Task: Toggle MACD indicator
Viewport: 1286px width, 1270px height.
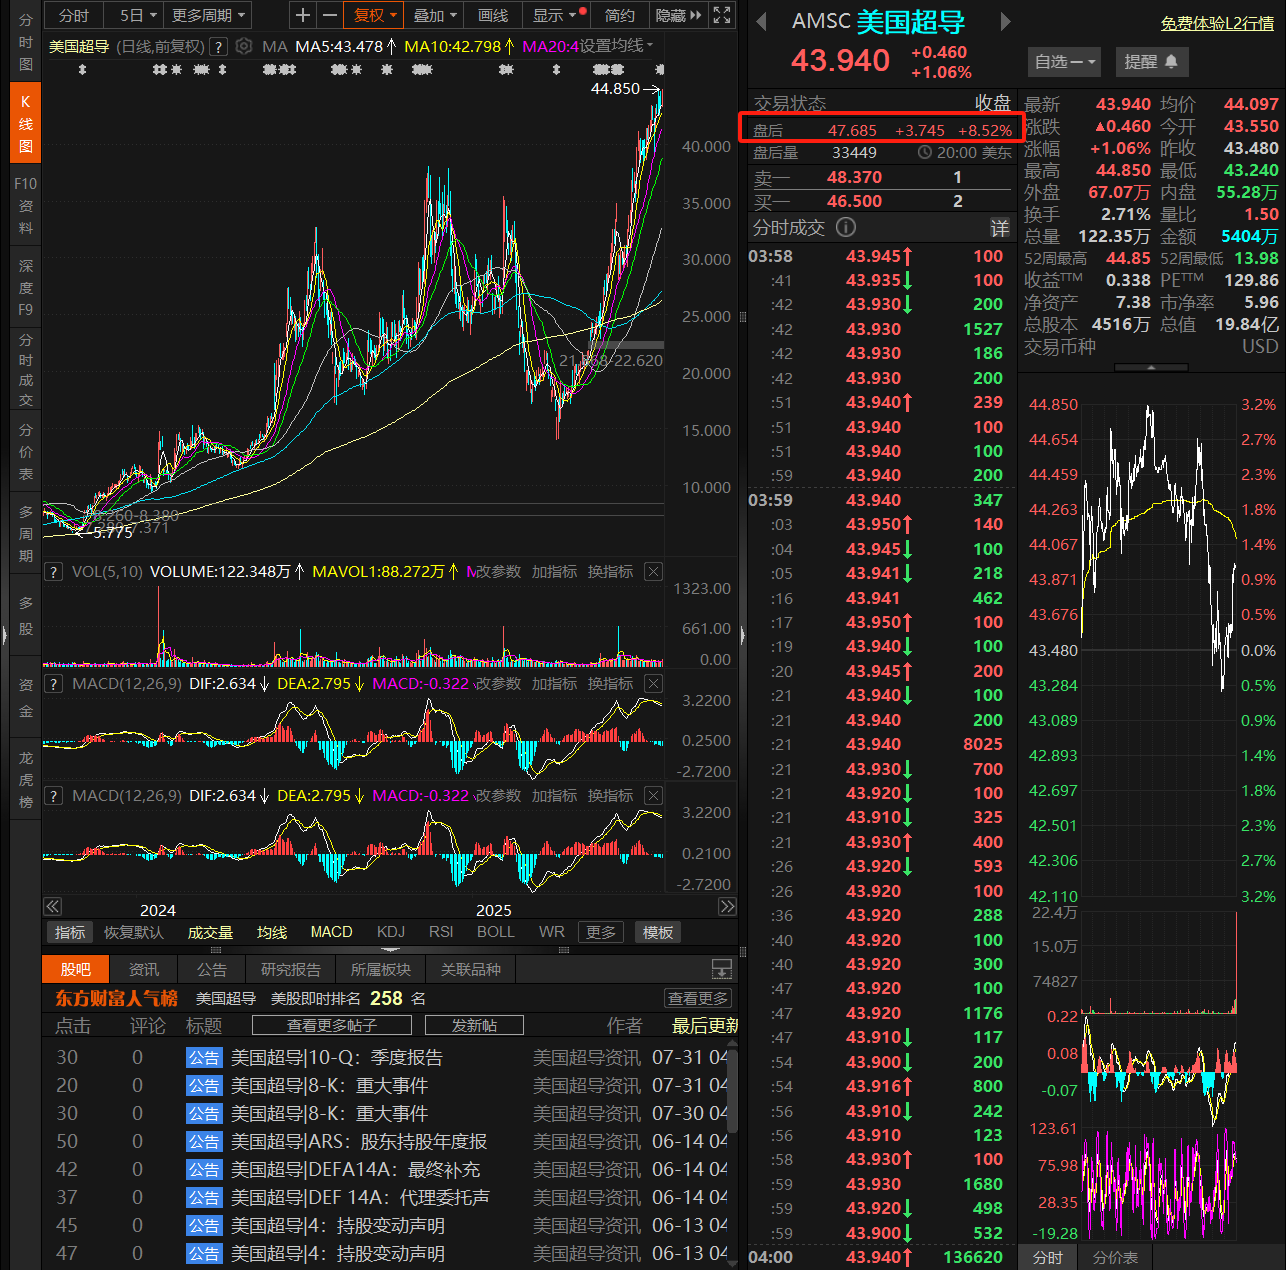Action: click(331, 932)
